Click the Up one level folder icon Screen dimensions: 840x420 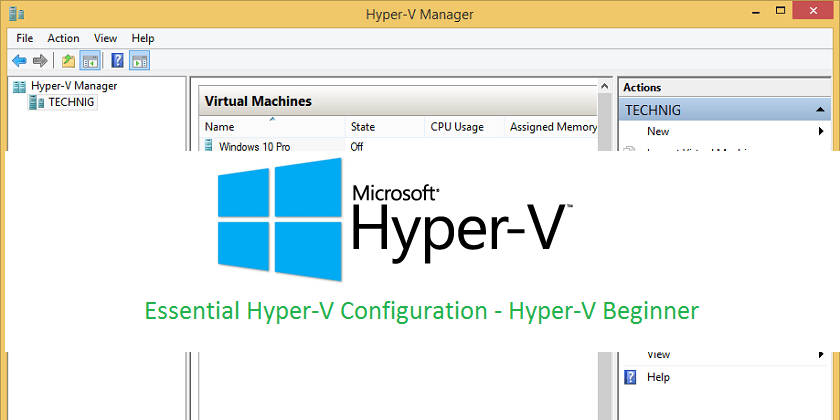(68, 61)
